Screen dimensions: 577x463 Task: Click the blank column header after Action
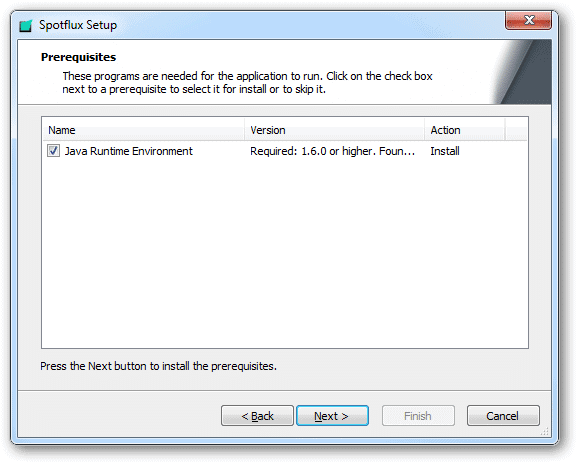click(x=516, y=130)
